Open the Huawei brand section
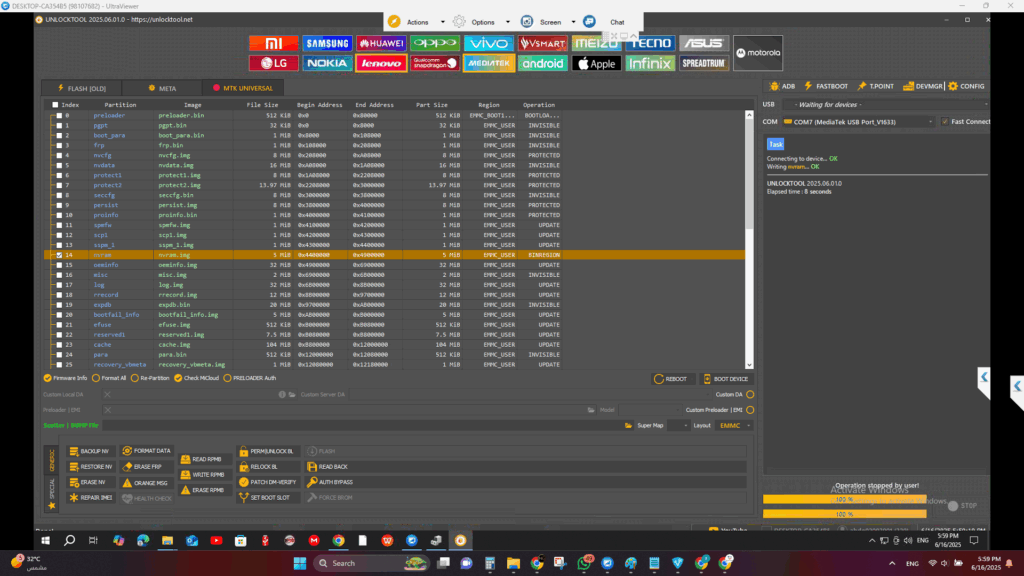 pyautogui.click(x=381, y=43)
